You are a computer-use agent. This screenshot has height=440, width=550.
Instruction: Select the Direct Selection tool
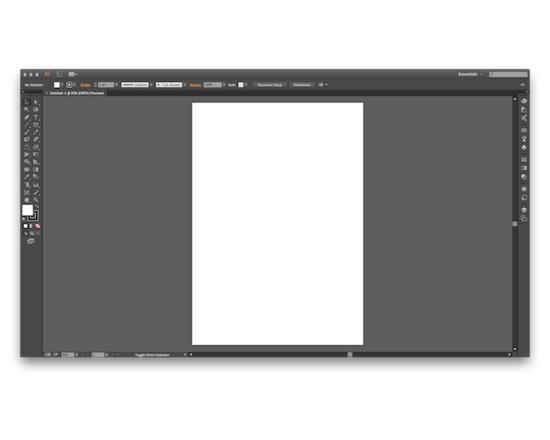(x=36, y=102)
